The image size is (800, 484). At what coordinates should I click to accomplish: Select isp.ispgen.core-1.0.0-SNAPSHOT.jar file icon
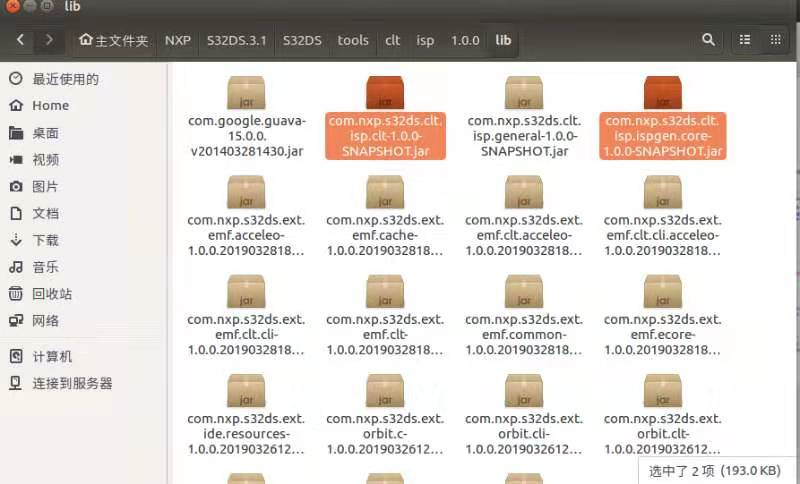663,93
